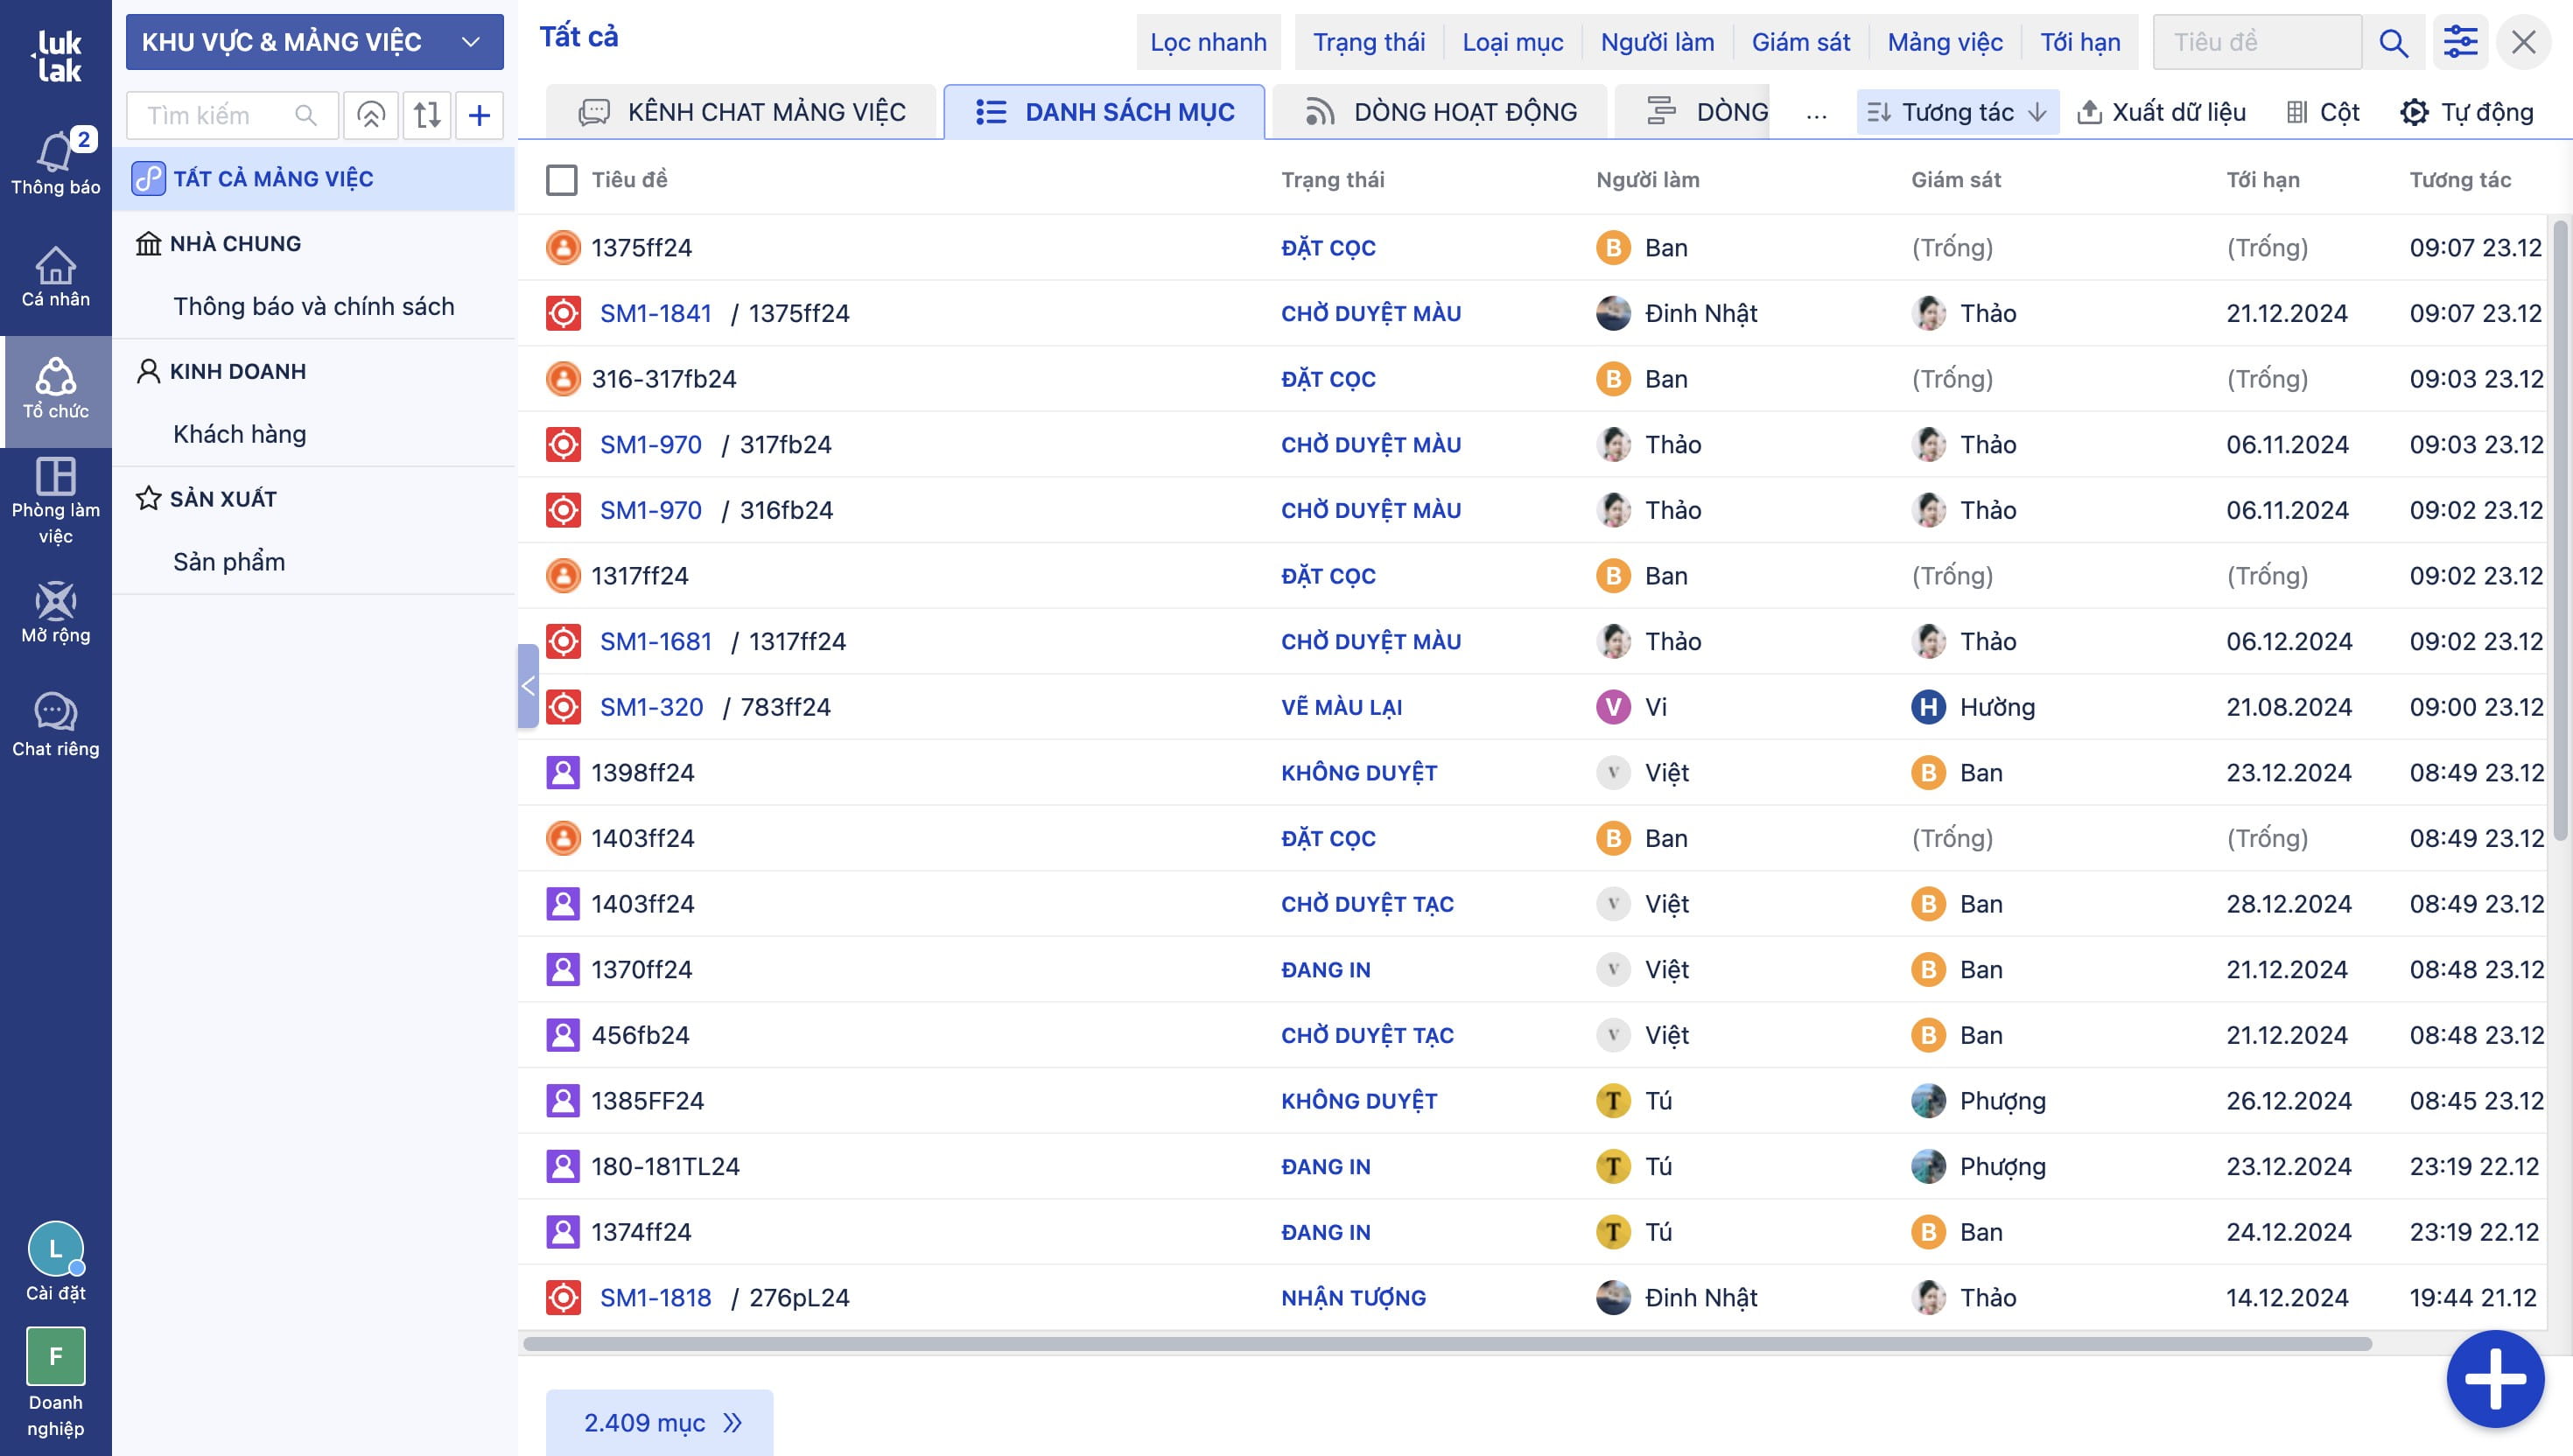
Task: Open the Tương tác sort dropdown
Action: [1957, 112]
